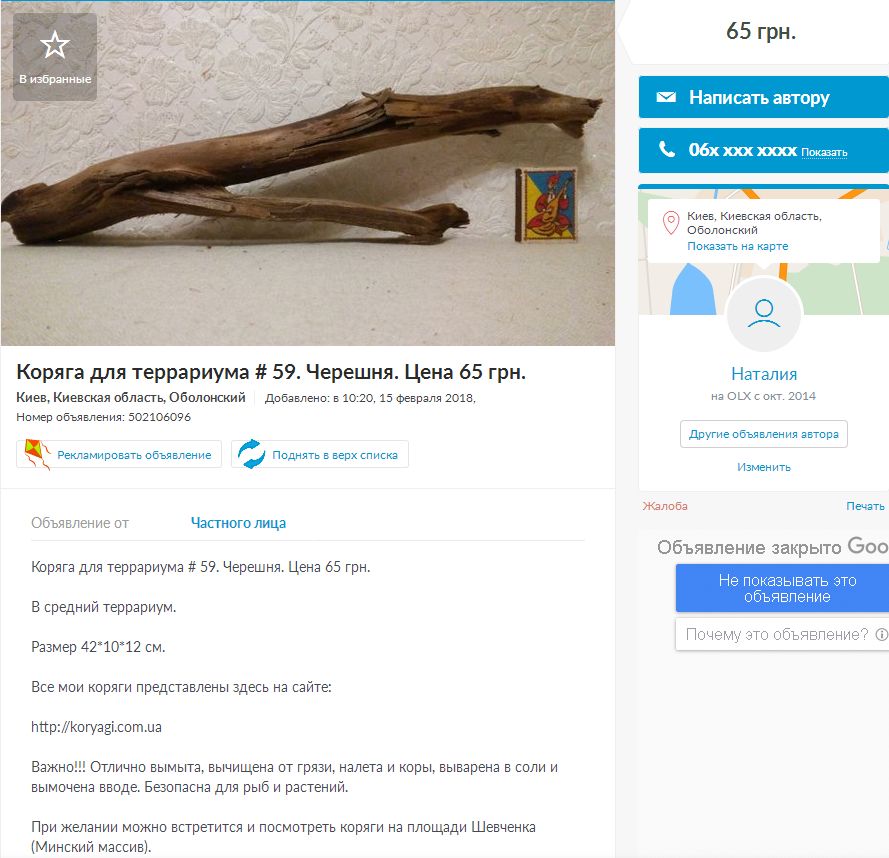Open the driftwood product photo
The image size is (889, 858).
coord(308,173)
